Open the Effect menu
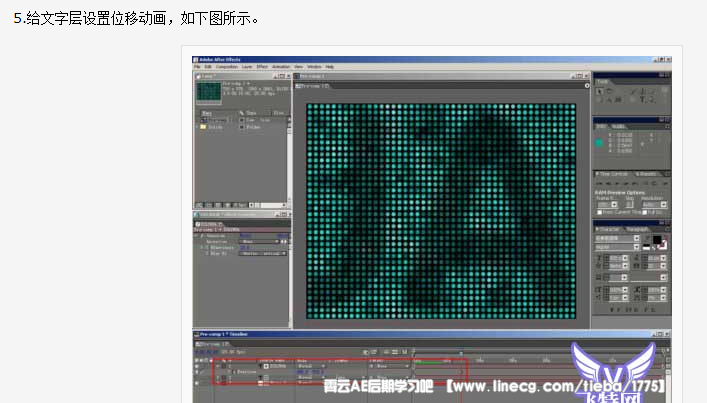 click(x=262, y=67)
